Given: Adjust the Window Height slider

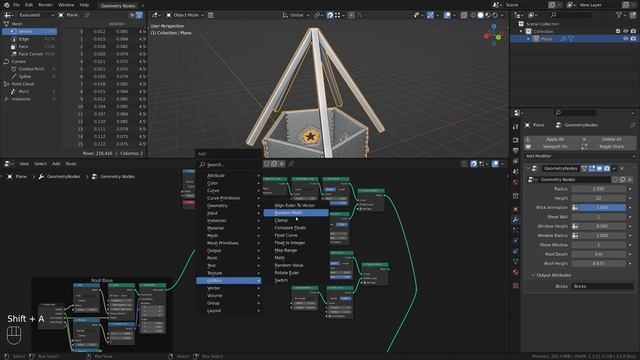Looking at the screenshot, I should pyautogui.click(x=602, y=226).
